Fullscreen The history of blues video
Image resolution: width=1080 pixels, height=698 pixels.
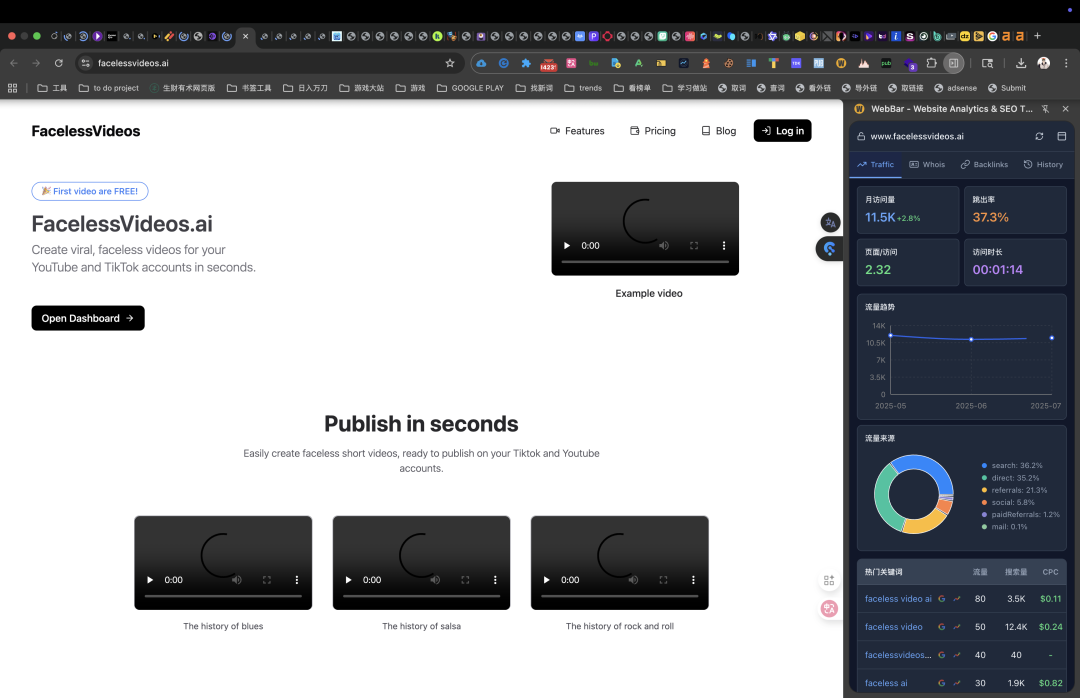267,580
